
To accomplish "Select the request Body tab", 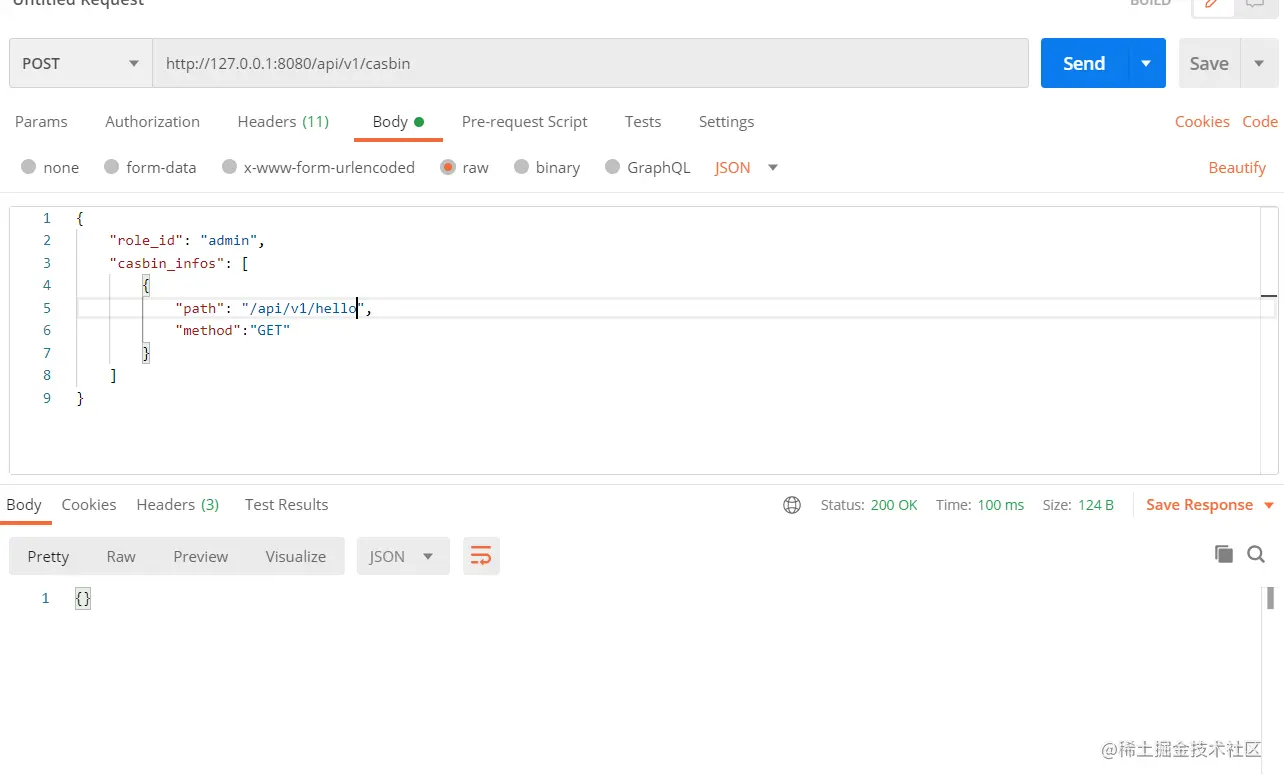I will coord(398,121).
